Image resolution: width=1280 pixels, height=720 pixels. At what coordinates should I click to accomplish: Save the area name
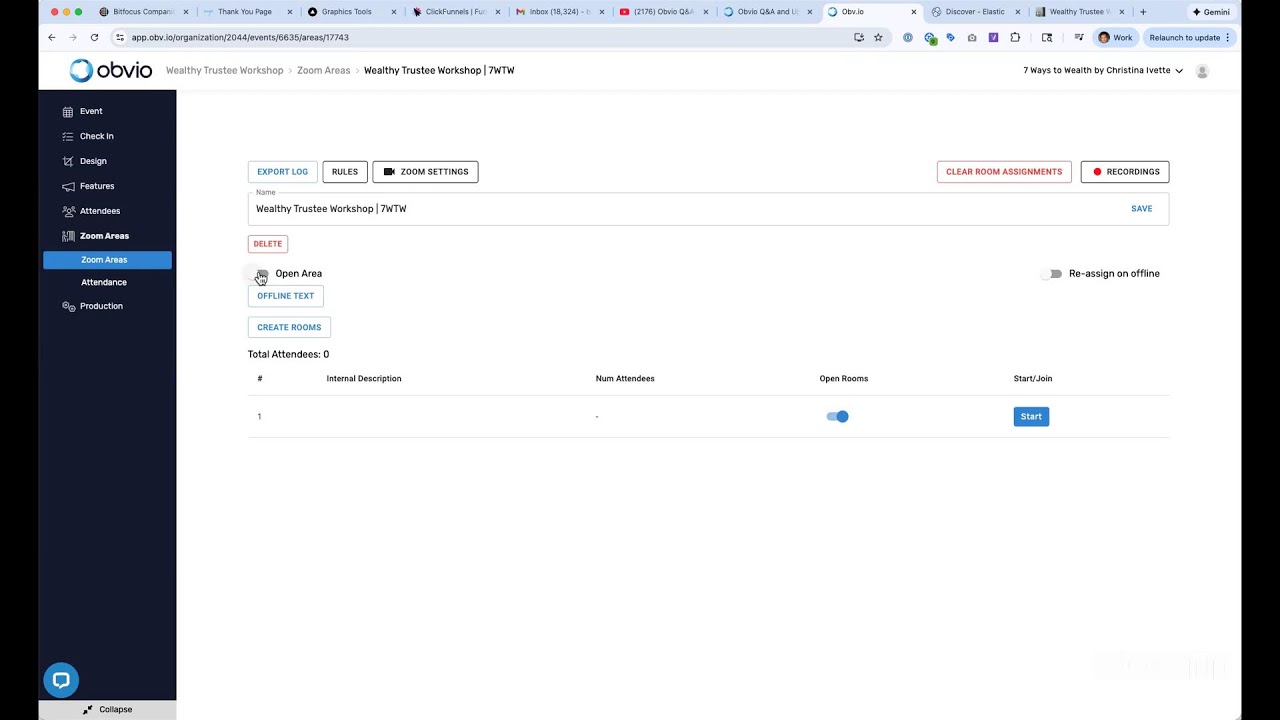point(1142,209)
